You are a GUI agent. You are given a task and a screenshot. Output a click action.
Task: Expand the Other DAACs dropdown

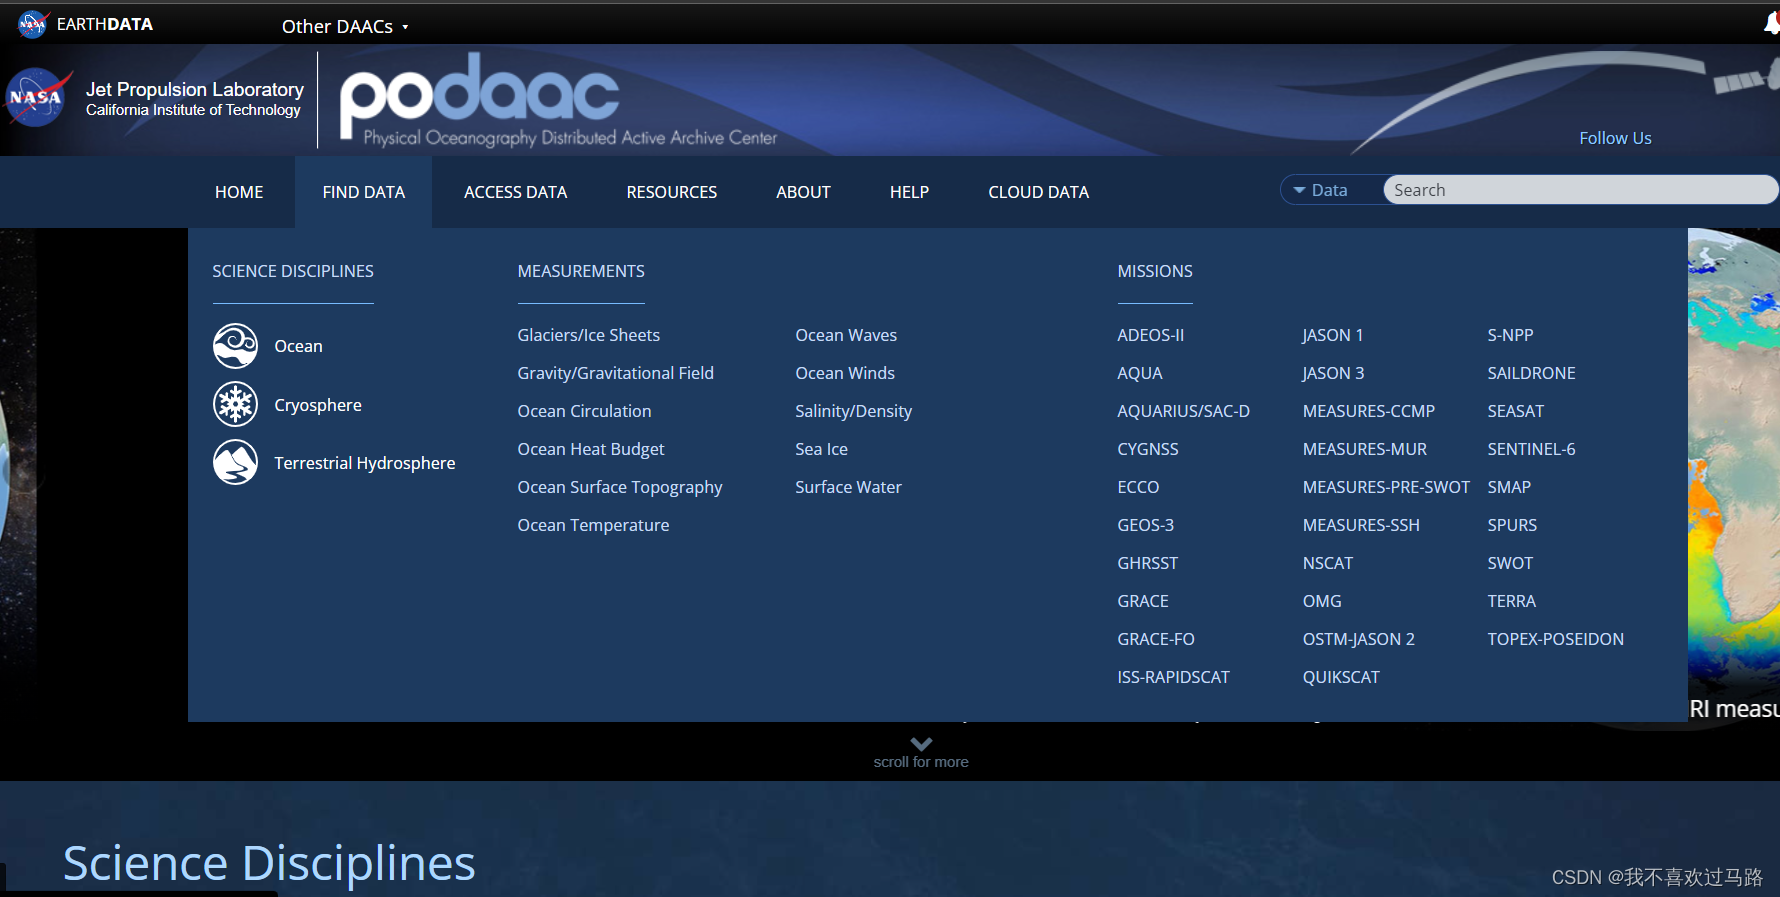345,26
